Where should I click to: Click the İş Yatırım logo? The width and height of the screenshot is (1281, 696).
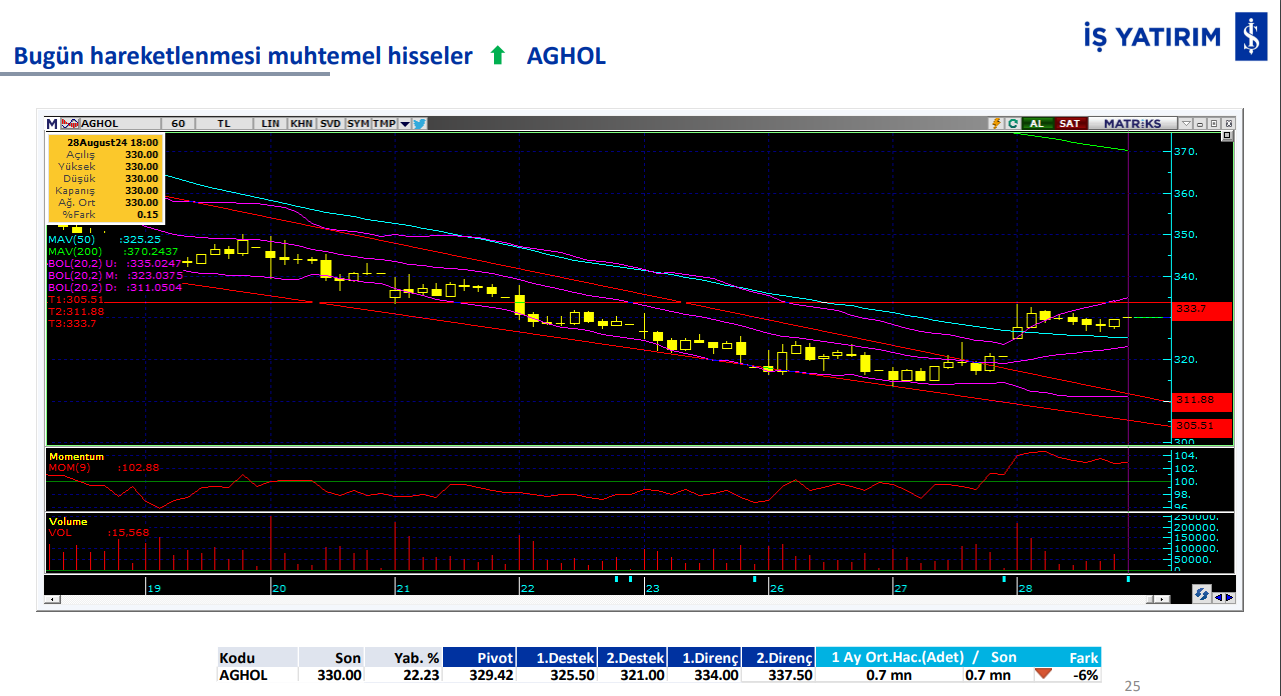(x=1248, y=39)
